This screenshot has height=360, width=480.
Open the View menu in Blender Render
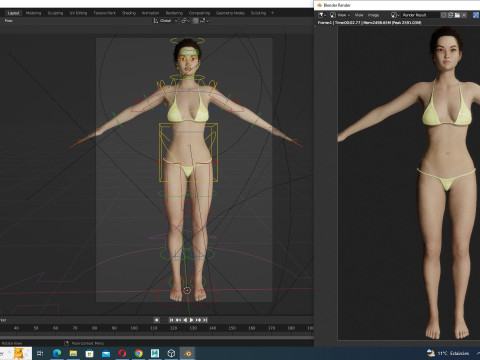359,15
